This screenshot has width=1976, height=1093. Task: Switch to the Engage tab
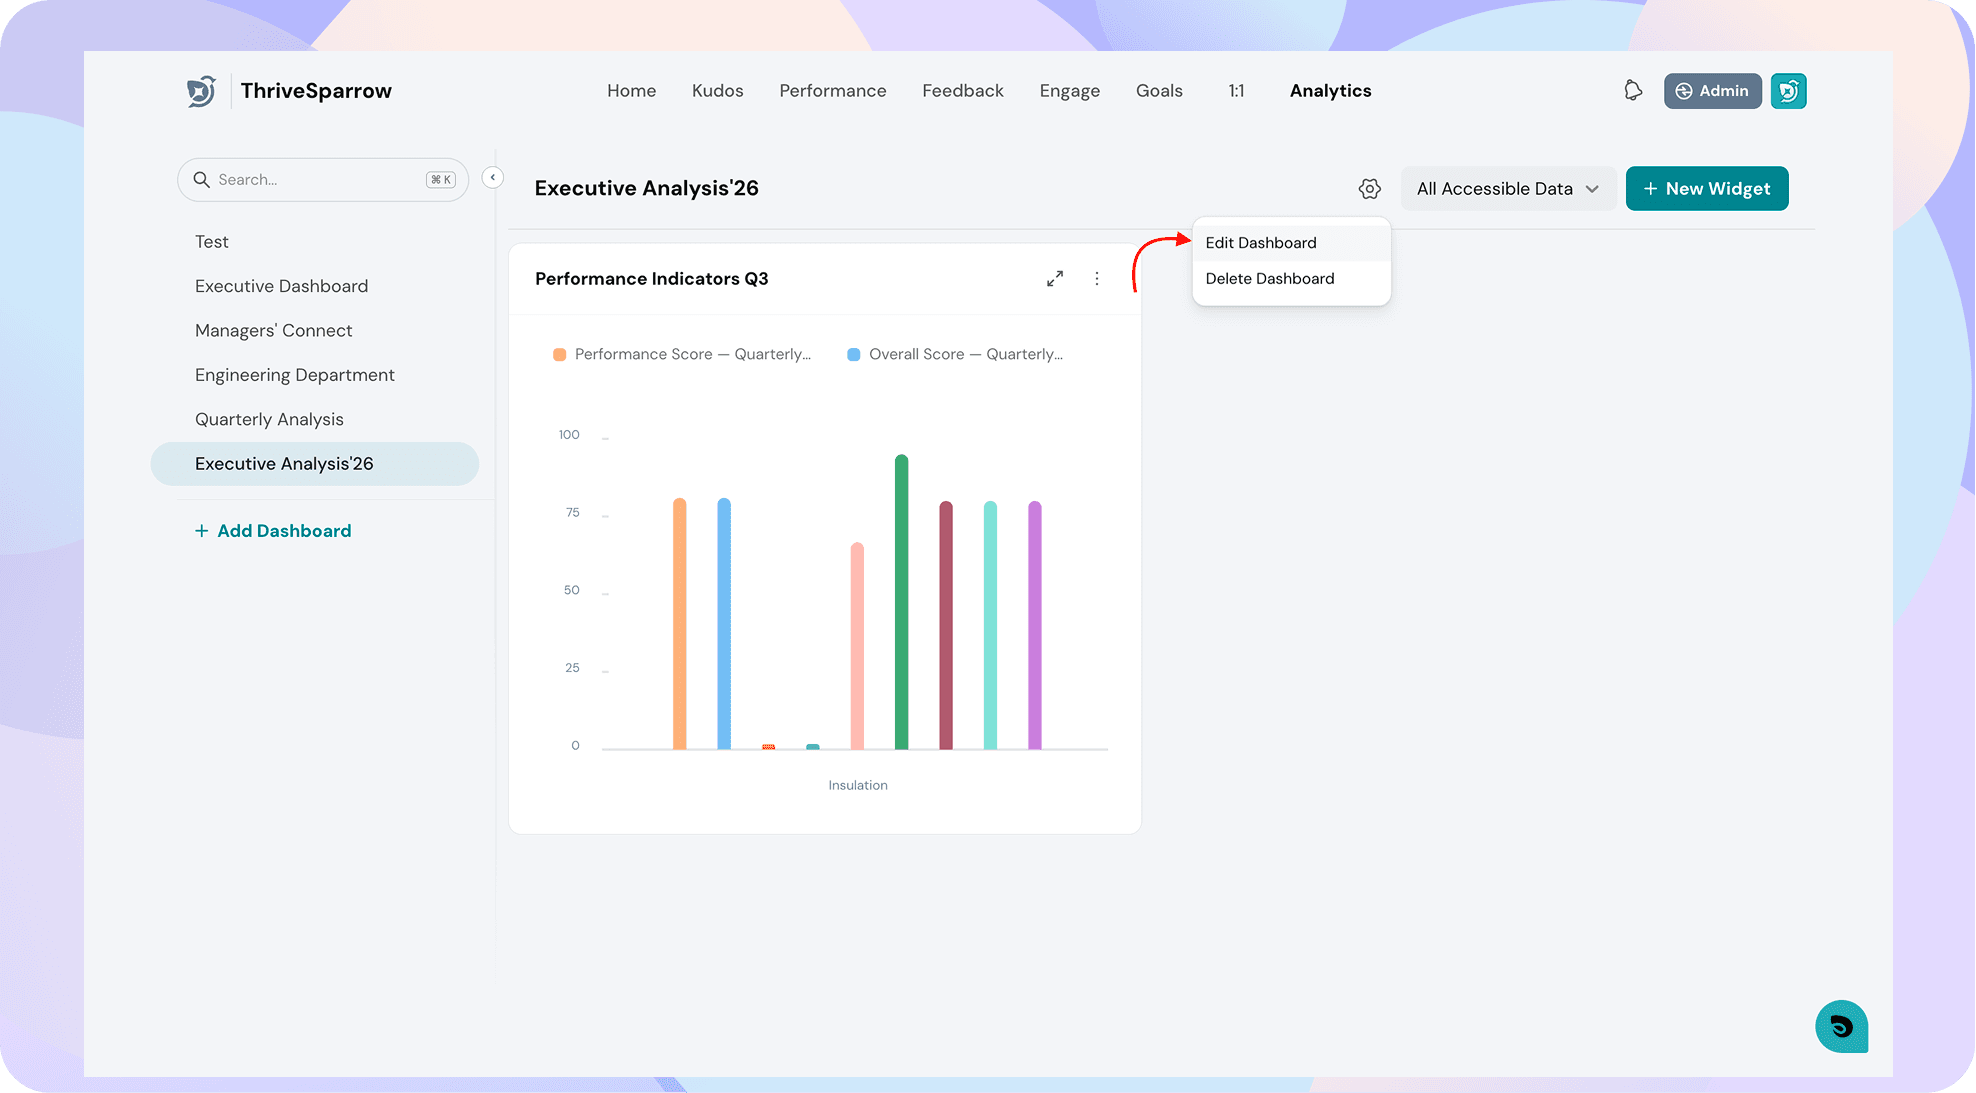click(1070, 91)
